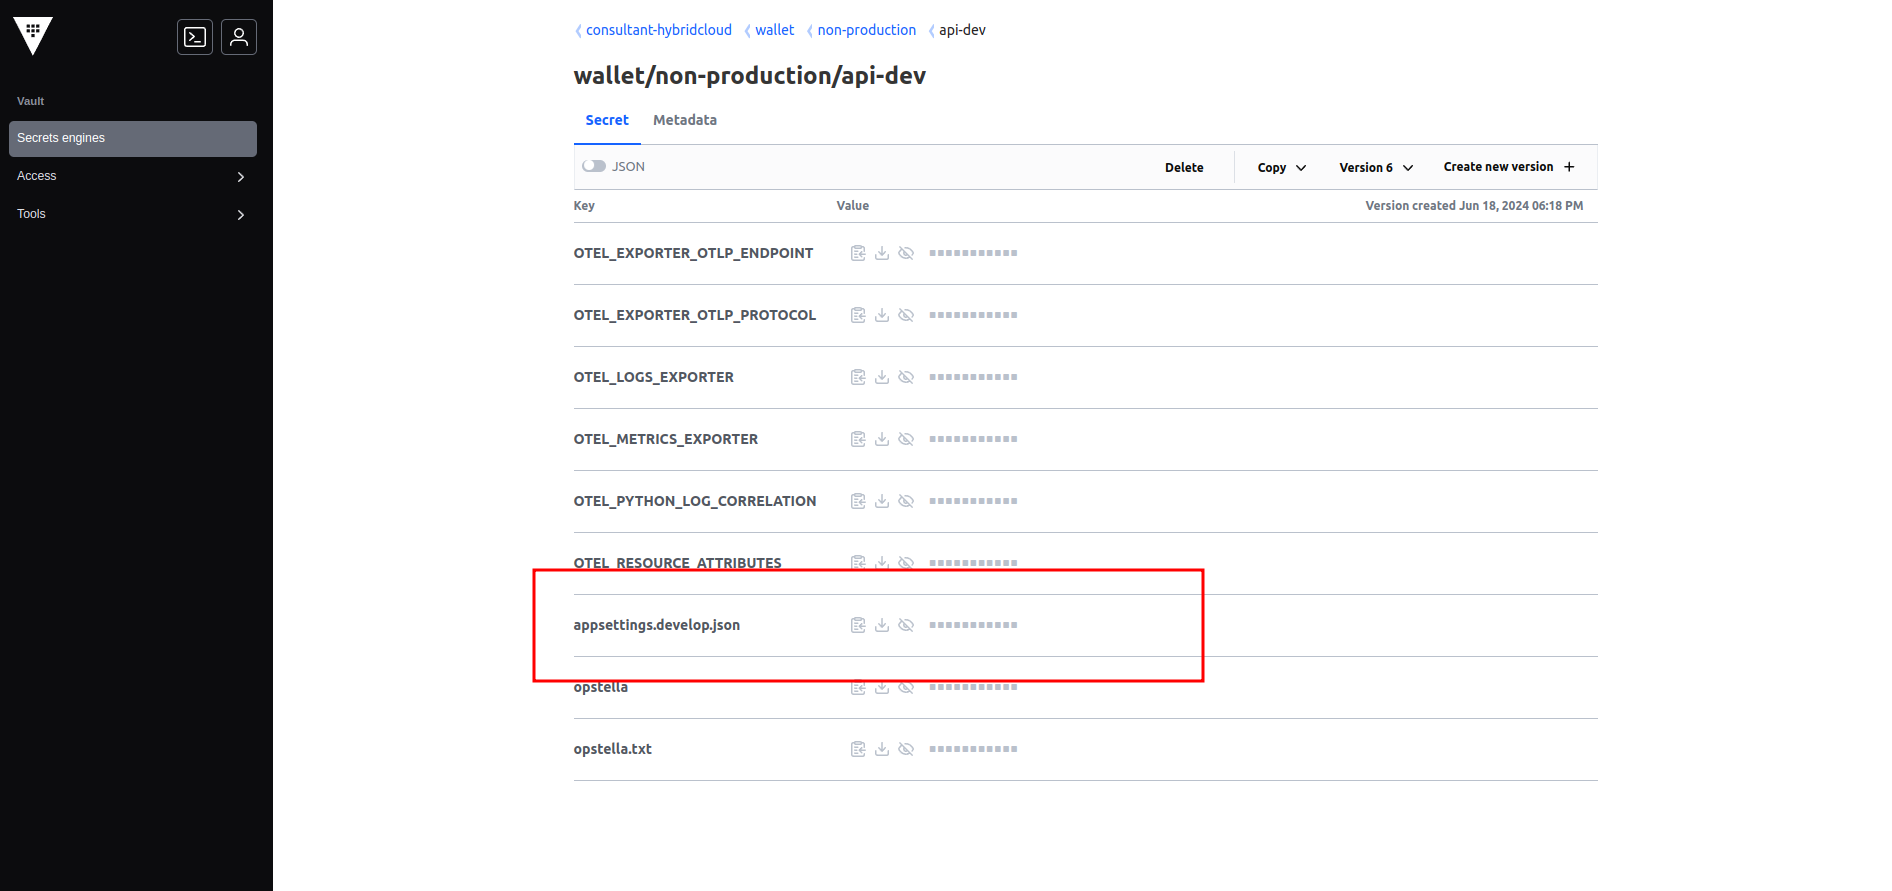Reveal the OTEL_EXPORTER_OTLP_PROTOCOL value
This screenshot has width=1892, height=891.
[x=906, y=315]
